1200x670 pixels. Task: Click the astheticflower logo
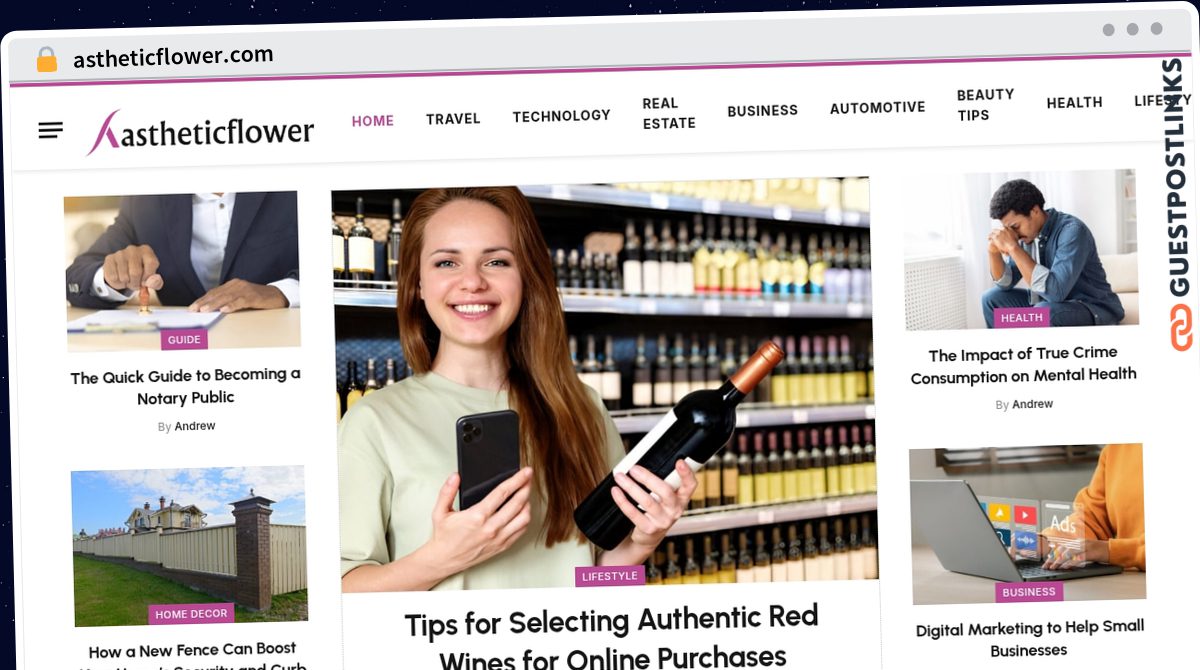(x=200, y=132)
